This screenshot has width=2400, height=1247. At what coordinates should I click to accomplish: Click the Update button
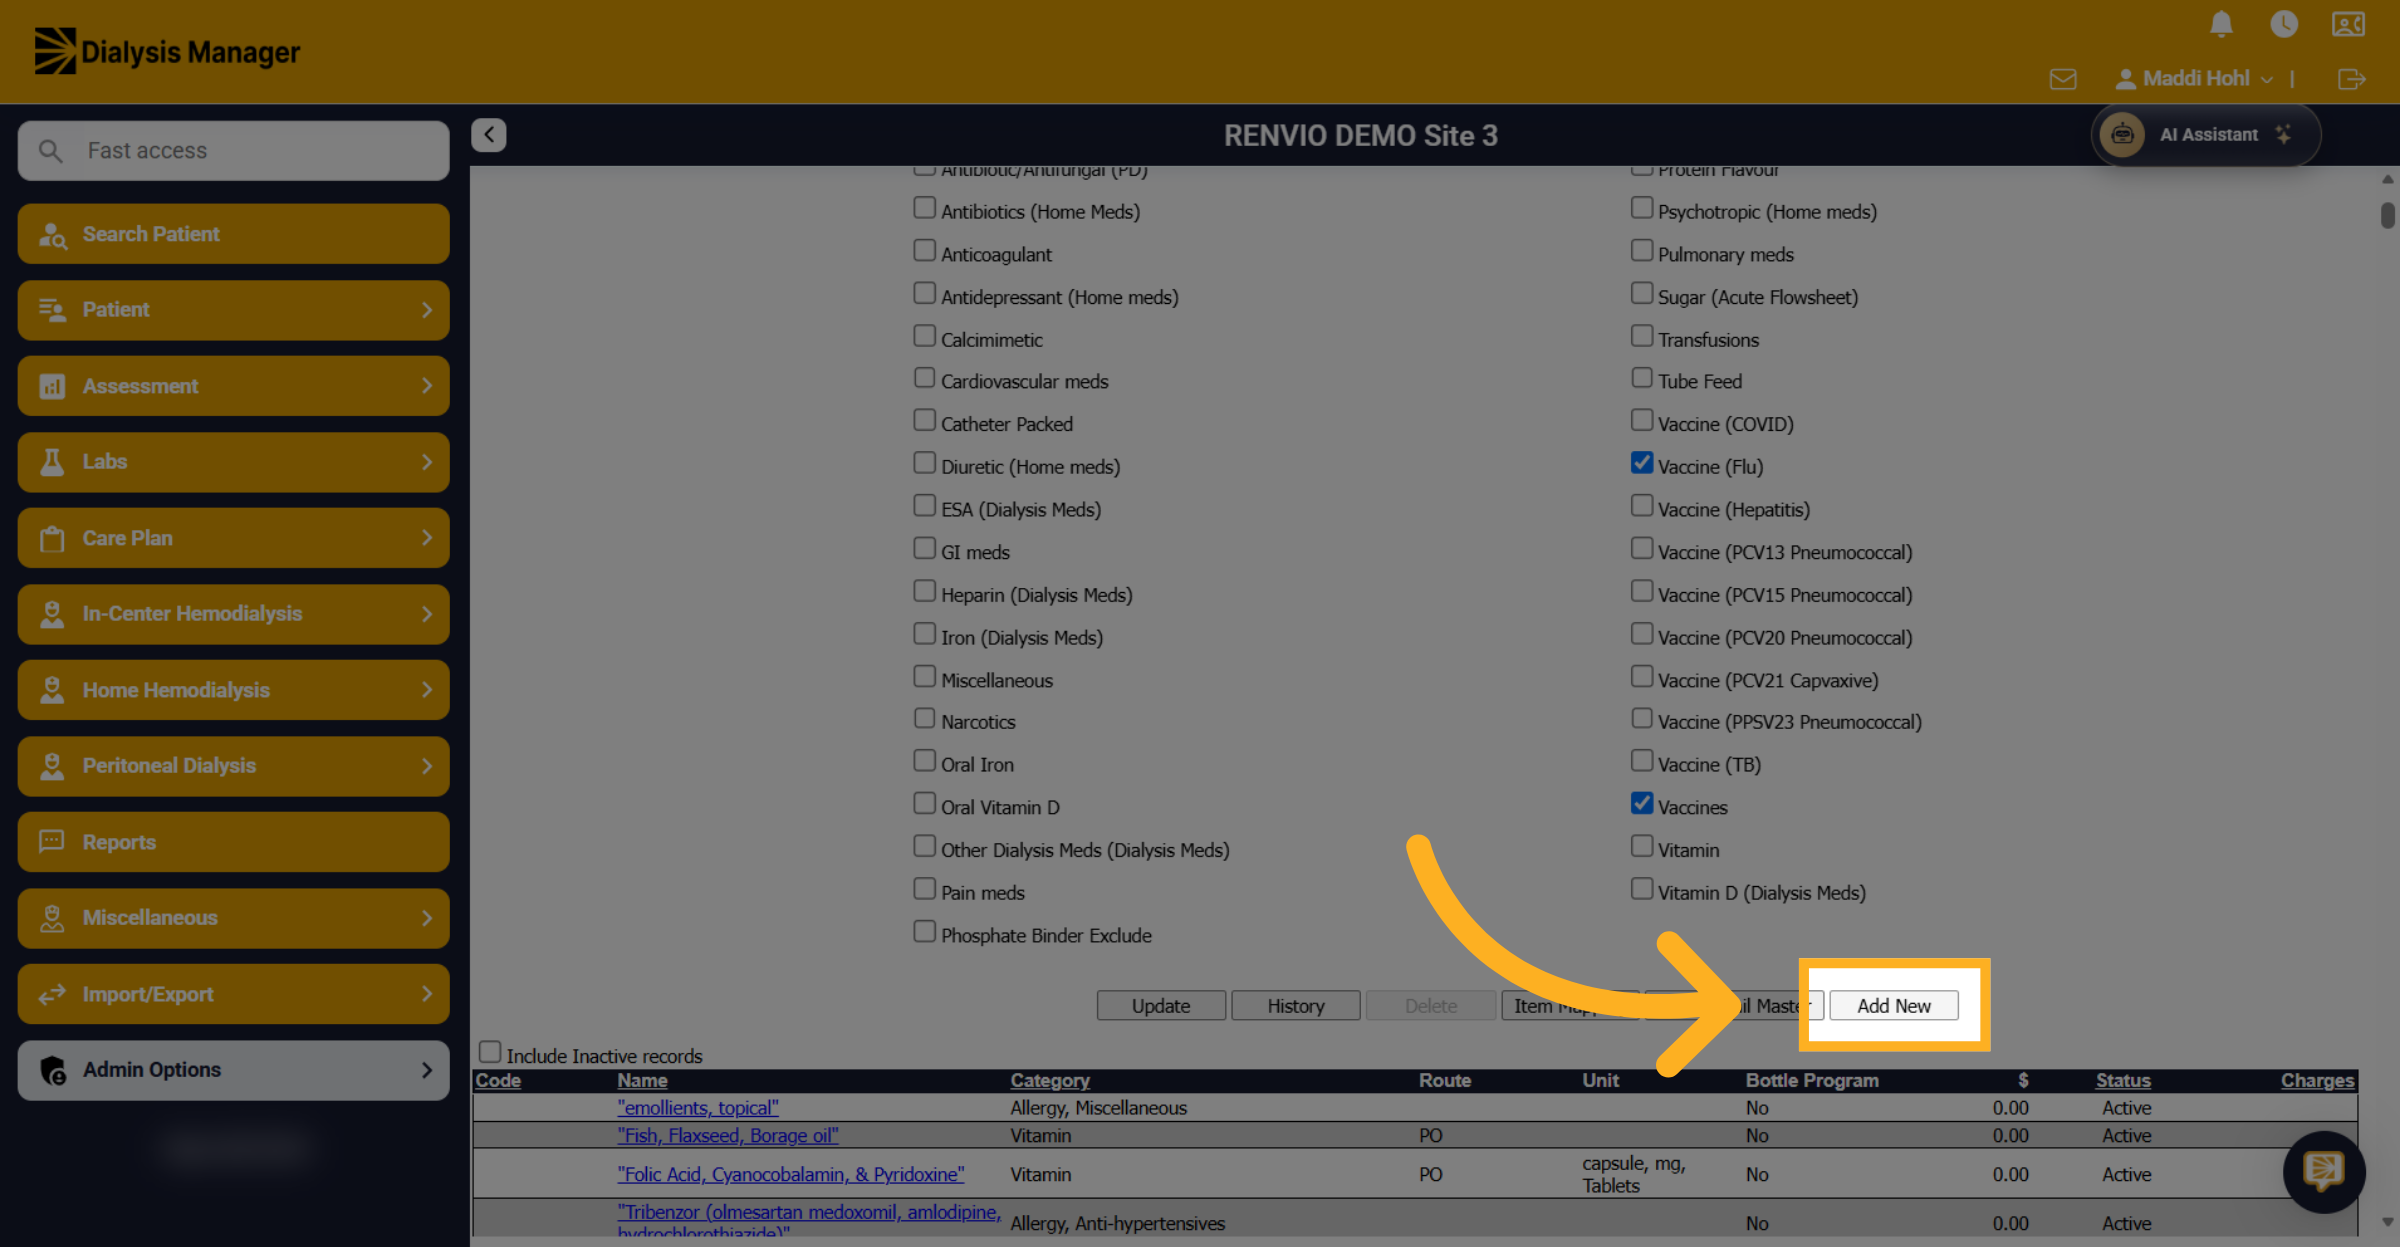(x=1160, y=1006)
